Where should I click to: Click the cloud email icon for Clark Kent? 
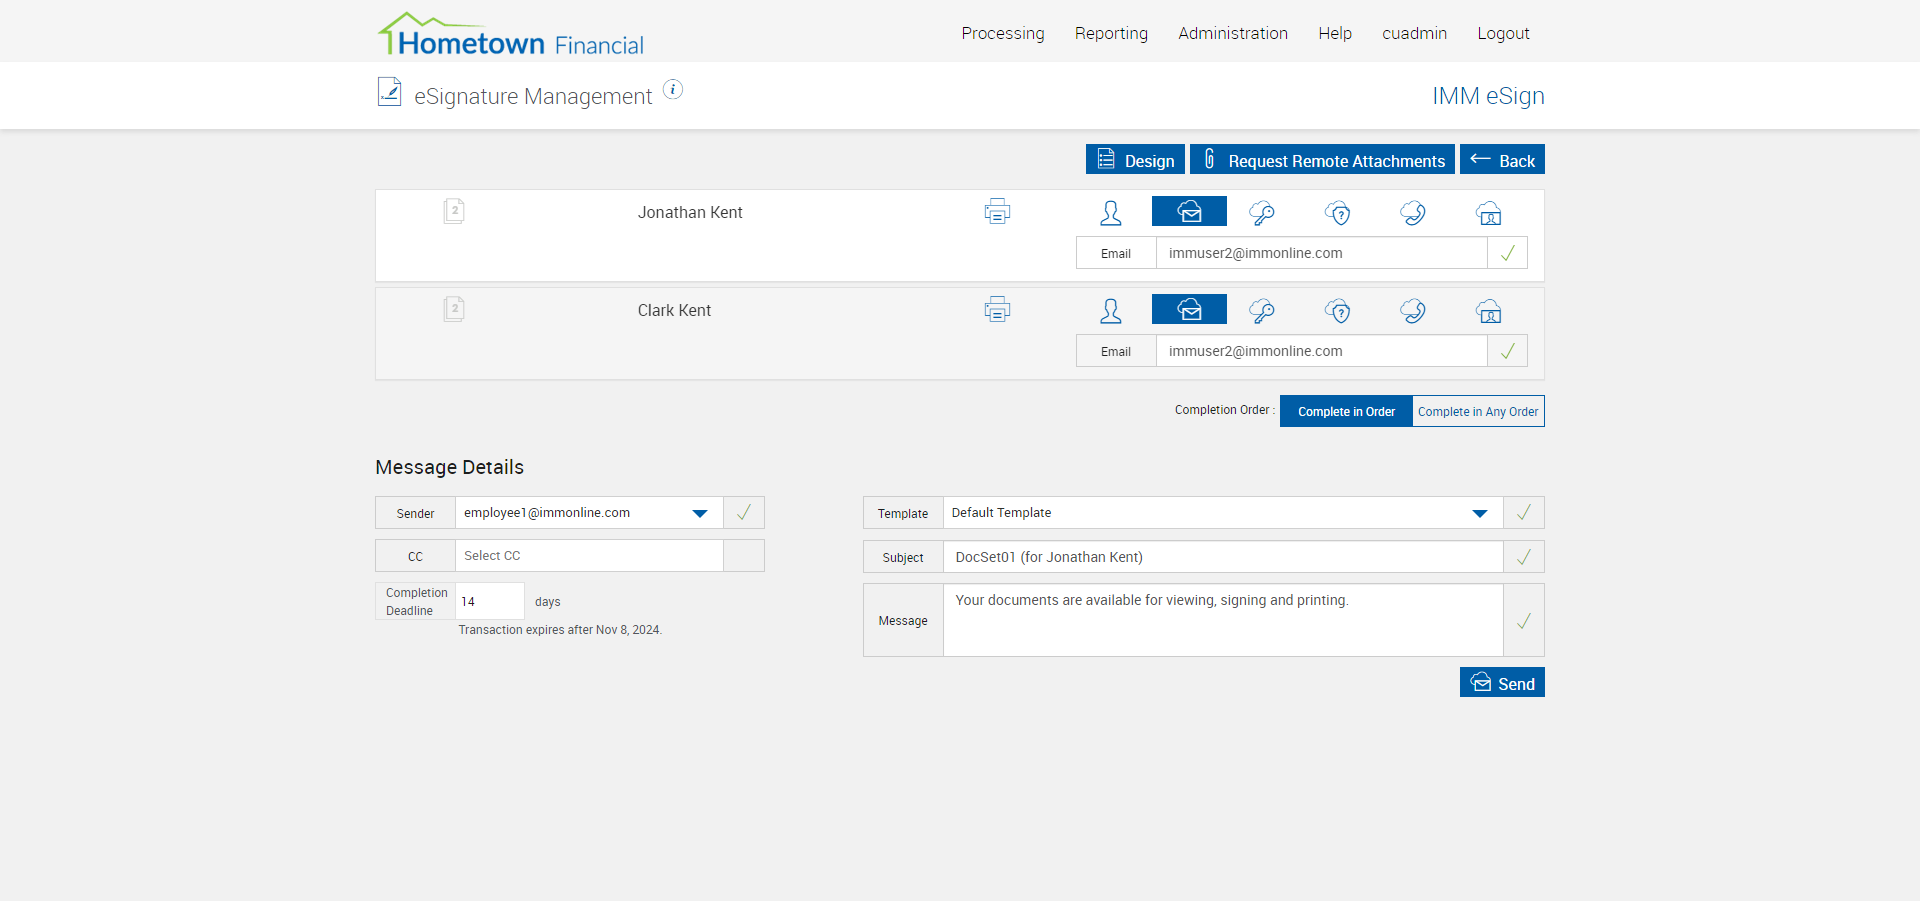[1189, 310]
